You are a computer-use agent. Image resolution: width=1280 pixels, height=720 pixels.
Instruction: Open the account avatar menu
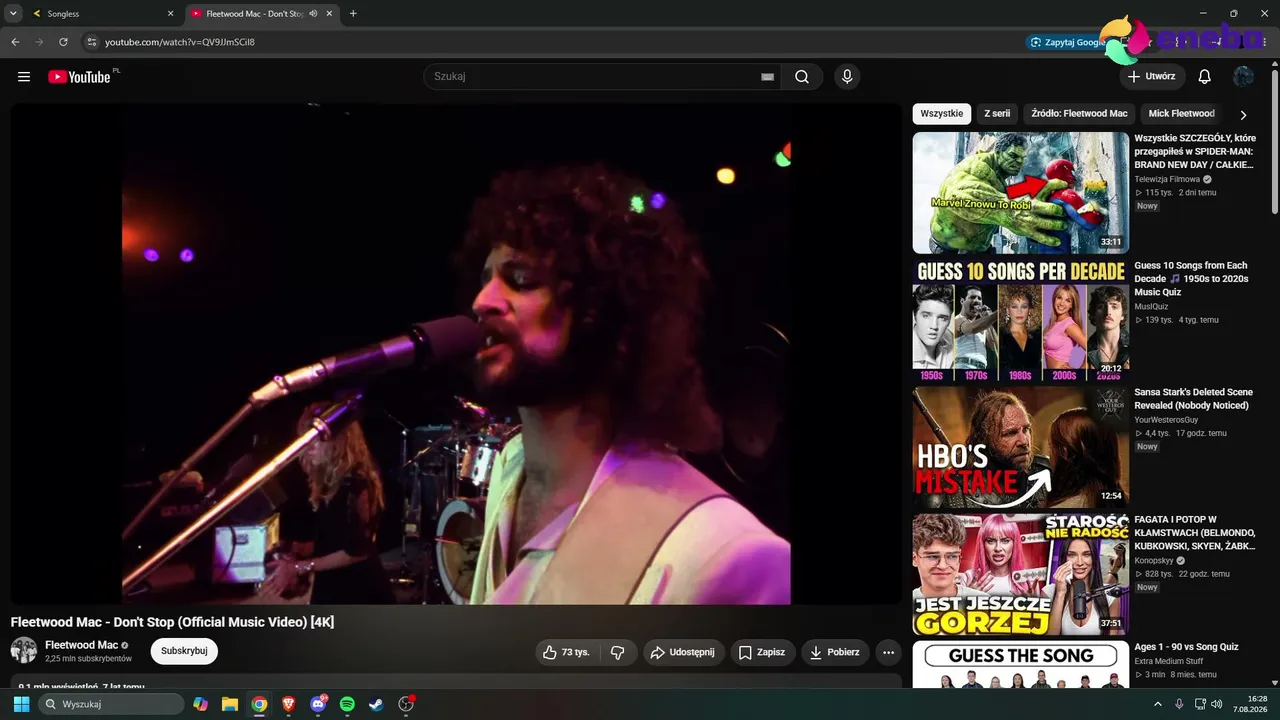point(1243,77)
